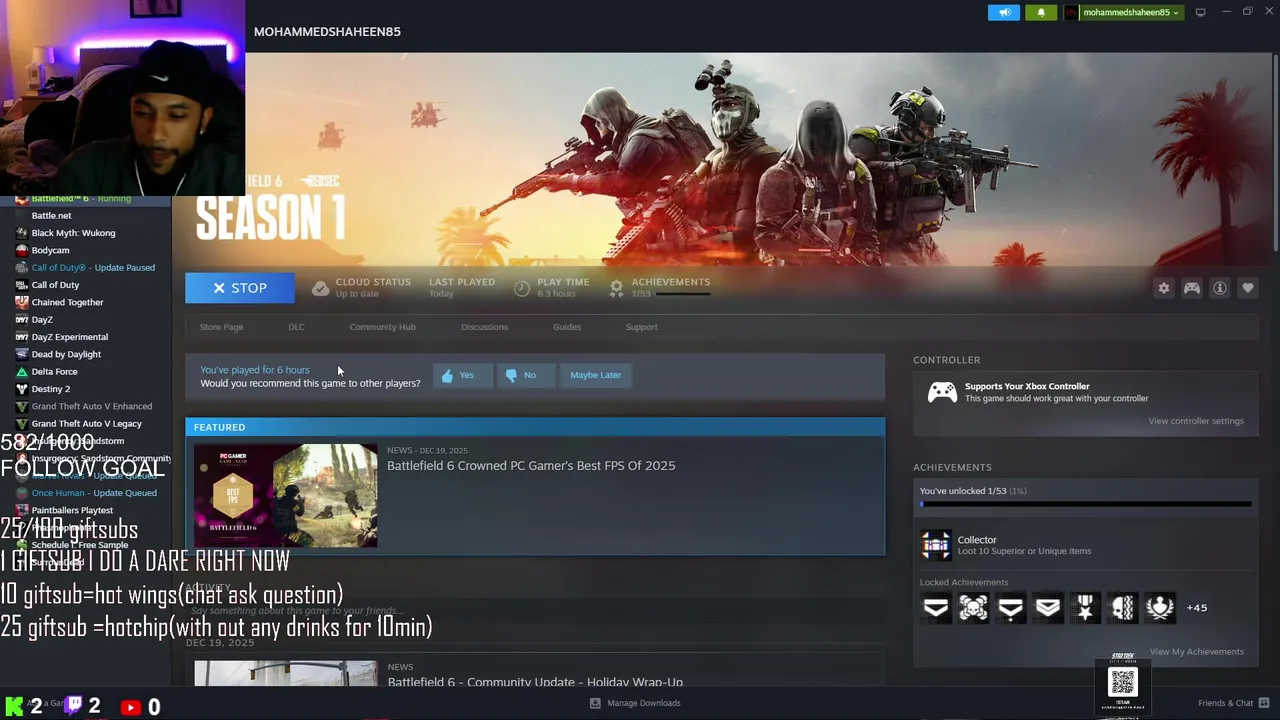Click the 'Say something about this game' field
The height and width of the screenshot is (720, 1280).
(535, 611)
